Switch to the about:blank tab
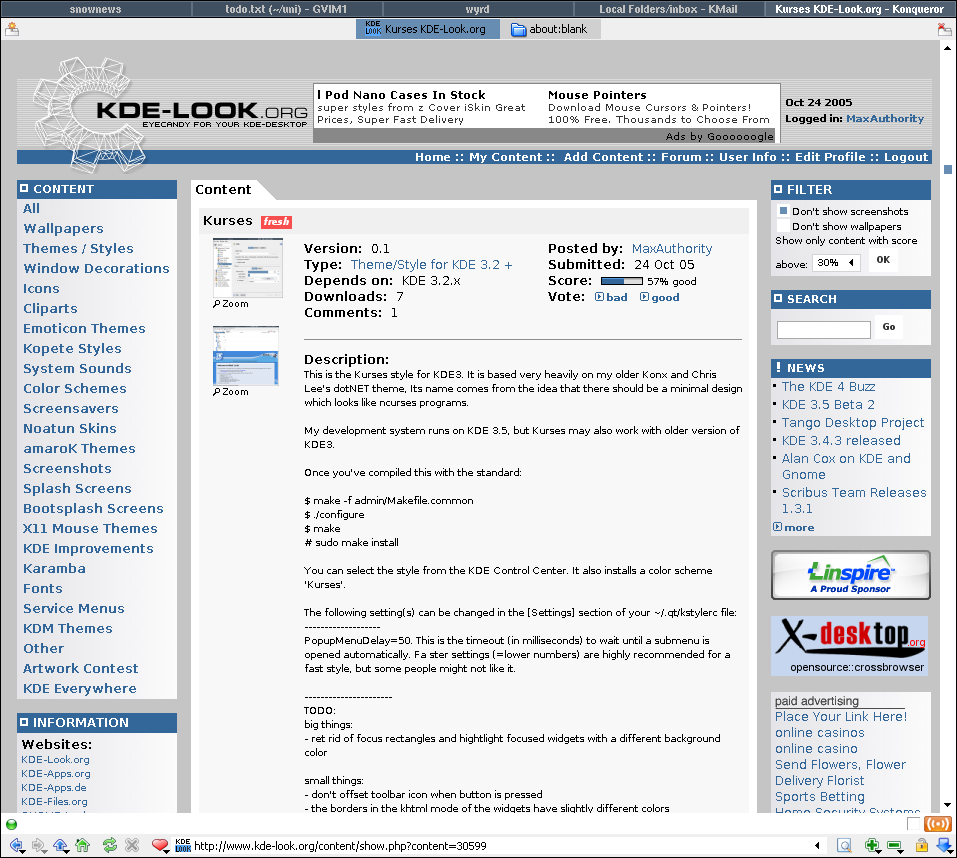Viewport: 957px width, 858px height. [550, 29]
